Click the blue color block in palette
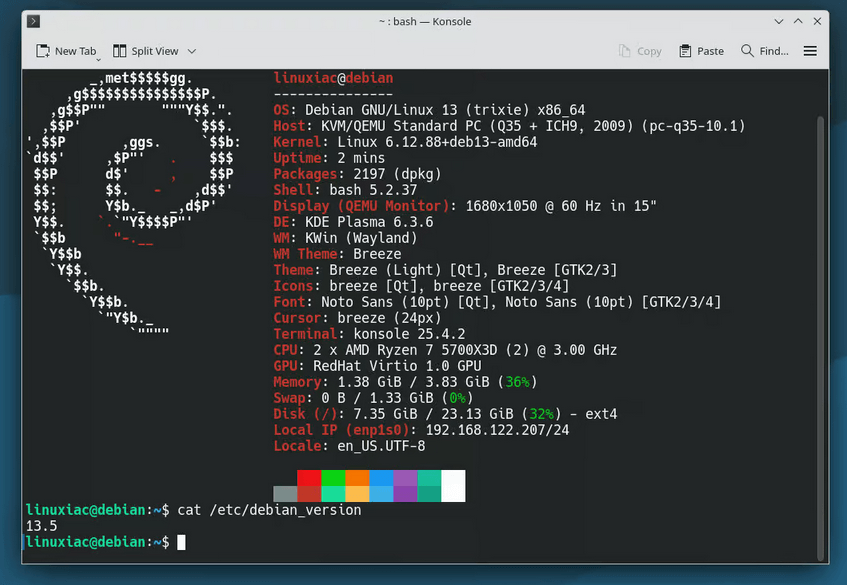 (x=381, y=478)
